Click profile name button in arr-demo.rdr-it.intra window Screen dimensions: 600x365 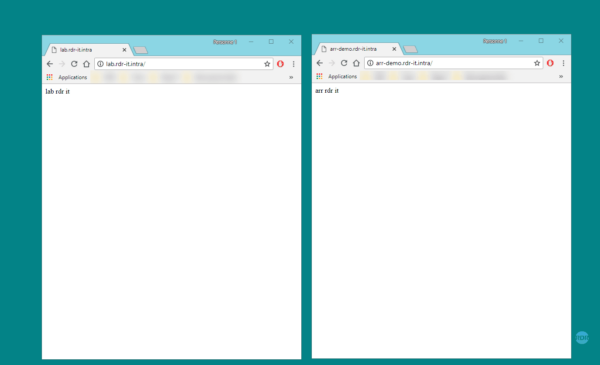pyautogui.click(x=495, y=41)
